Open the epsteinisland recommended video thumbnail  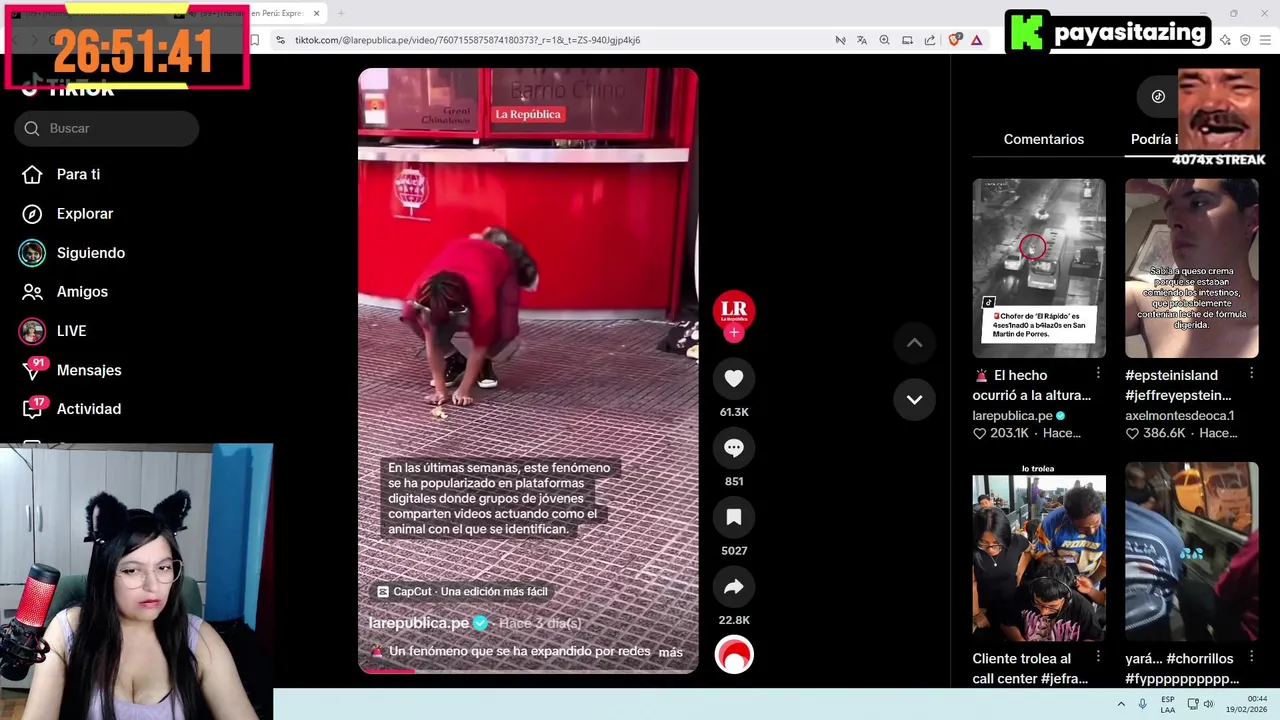(x=1192, y=268)
